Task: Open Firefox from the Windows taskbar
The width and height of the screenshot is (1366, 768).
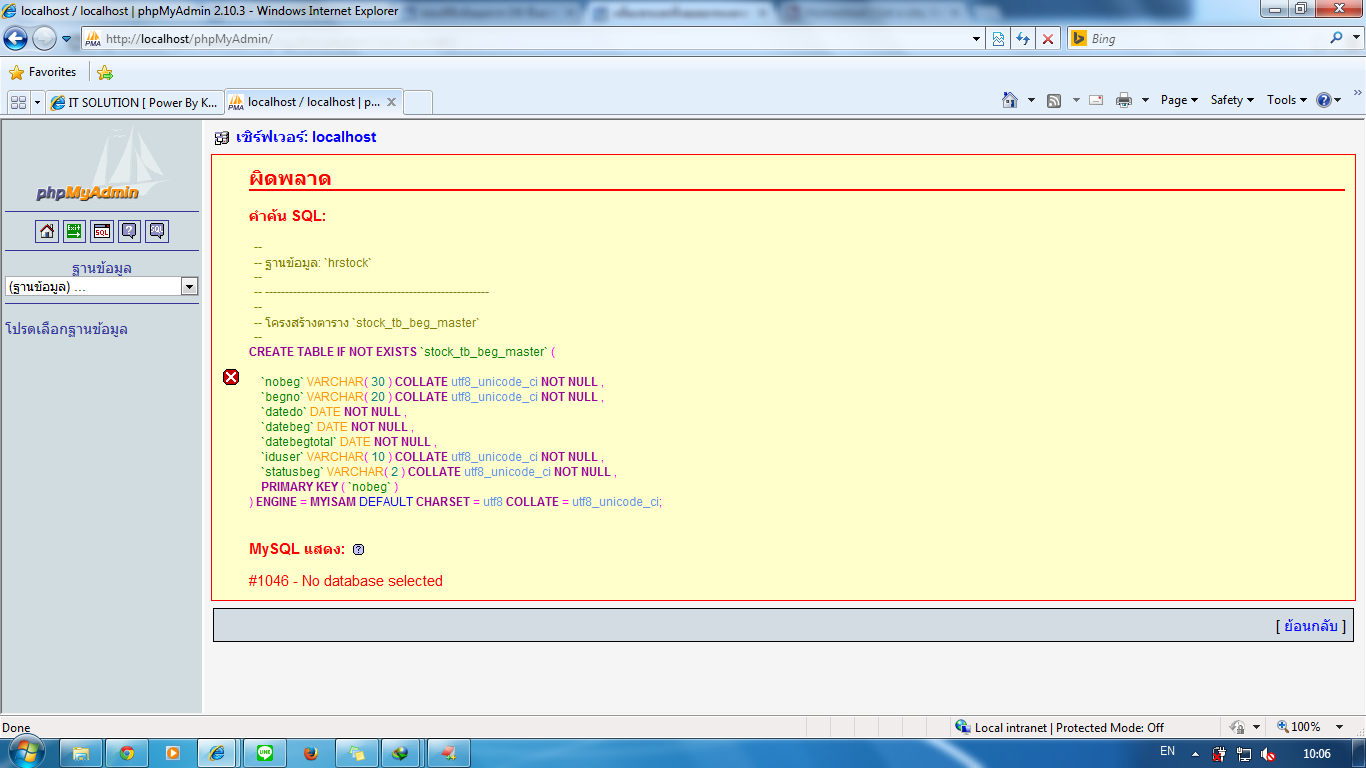Action: (310, 753)
